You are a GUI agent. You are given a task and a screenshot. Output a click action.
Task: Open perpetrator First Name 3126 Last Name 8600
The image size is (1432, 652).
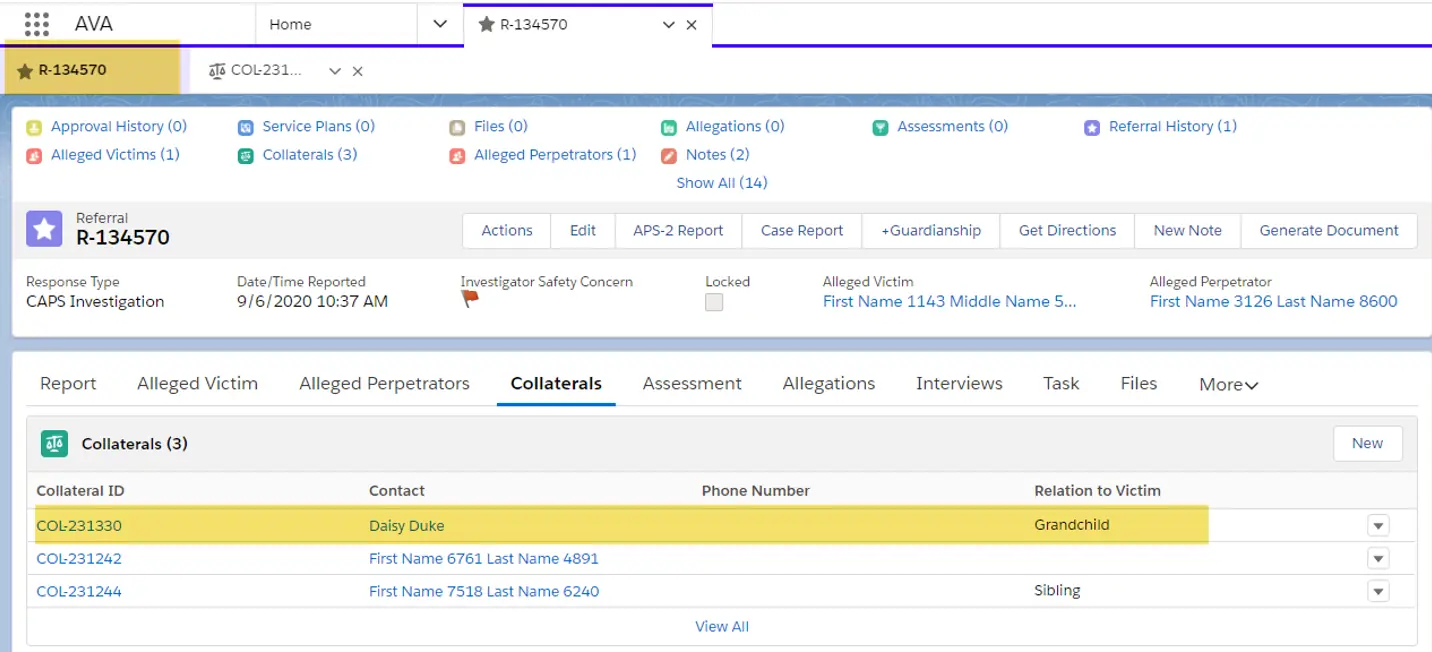coord(1273,301)
